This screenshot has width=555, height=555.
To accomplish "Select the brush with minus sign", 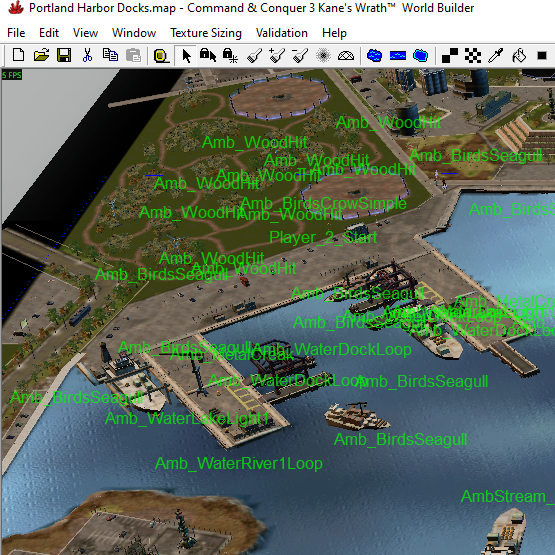I will [x=300, y=56].
